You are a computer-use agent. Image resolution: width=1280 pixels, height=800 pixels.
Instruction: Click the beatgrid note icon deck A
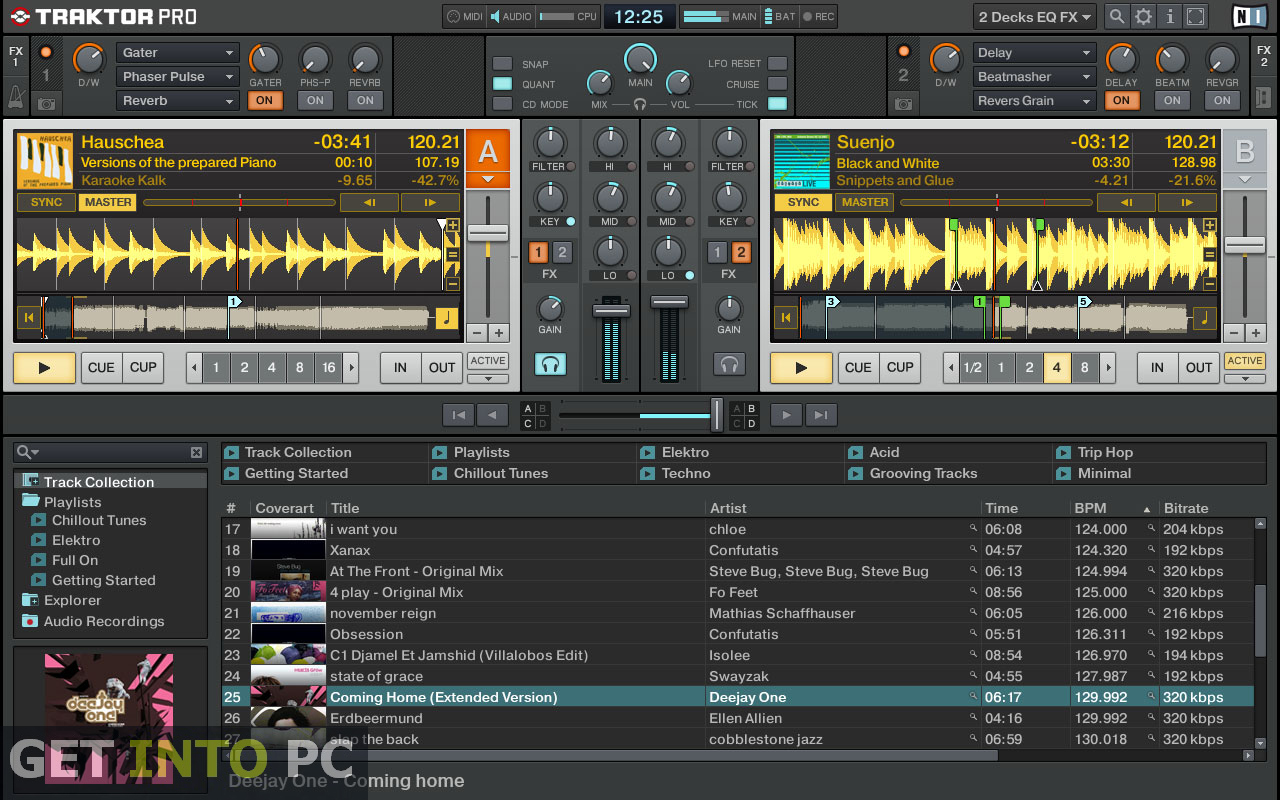click(x=446, y=318)
